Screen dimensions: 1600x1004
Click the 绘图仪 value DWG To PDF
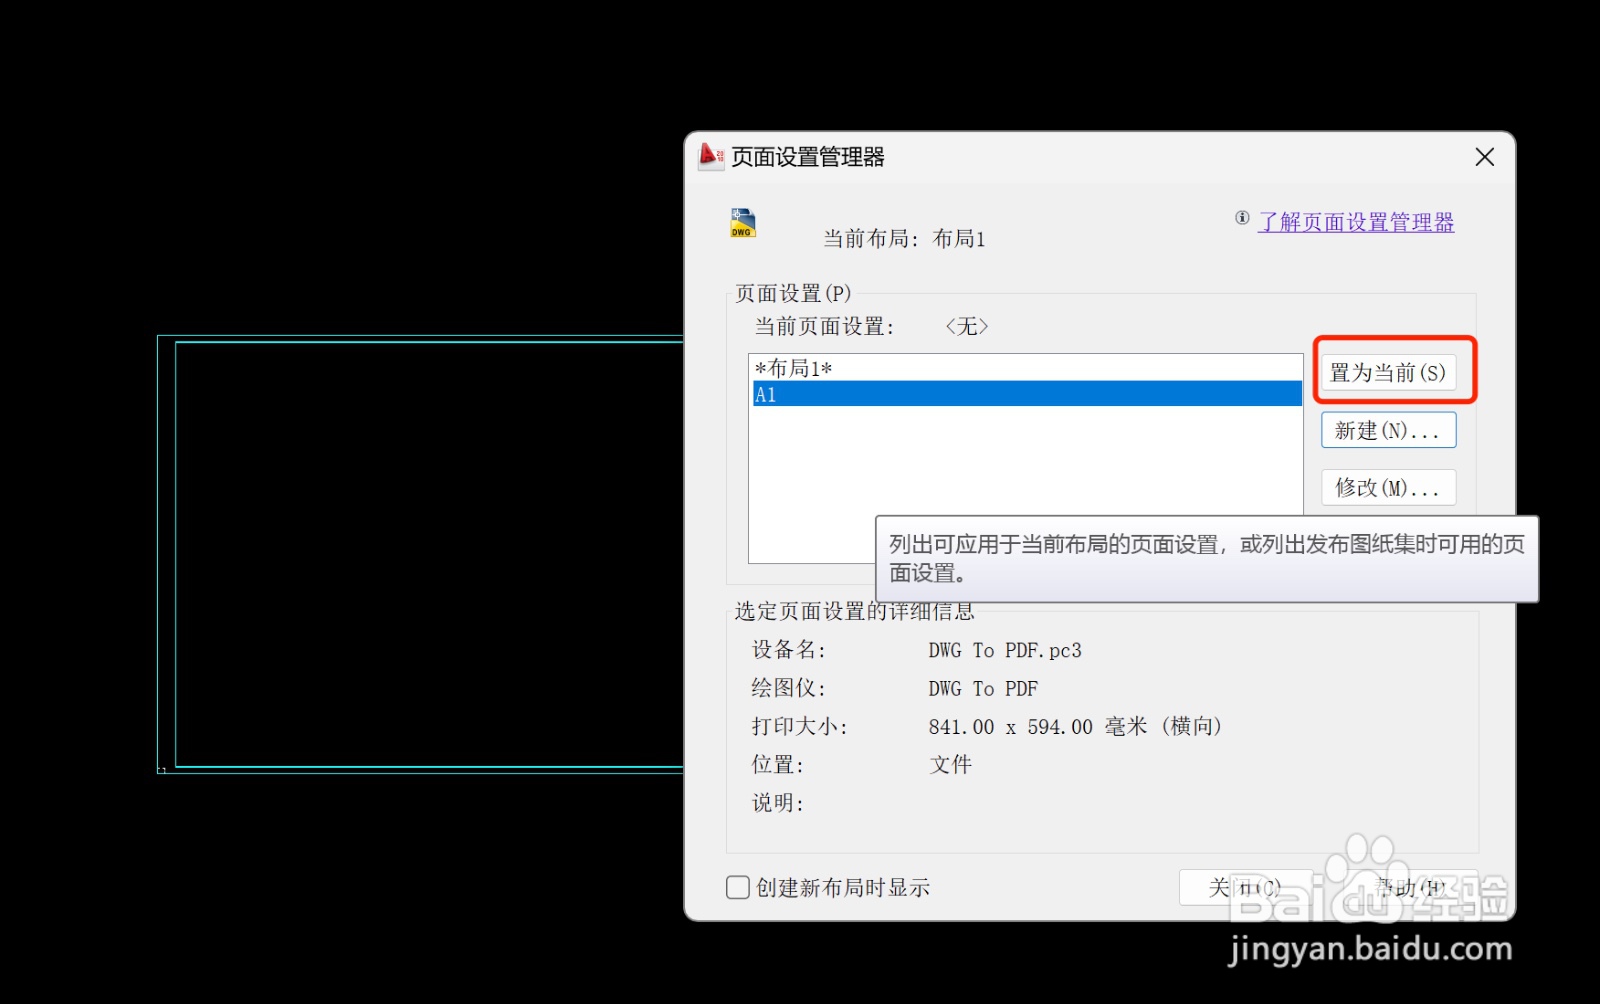coord(983,689)
